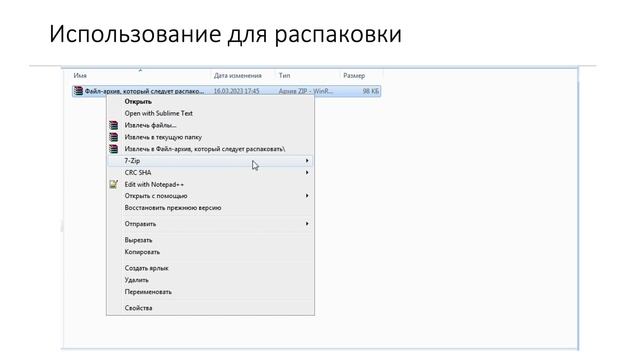Select file 'Файл-архив, который следует распако...'

[144, 91]
